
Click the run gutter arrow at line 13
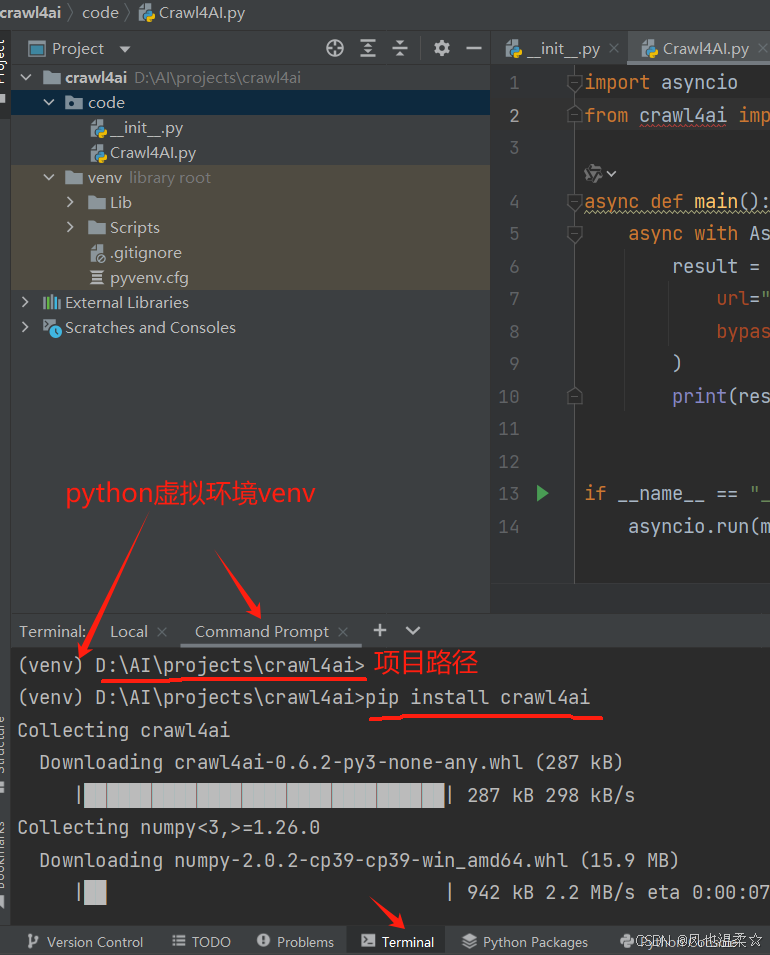(542, 493)
